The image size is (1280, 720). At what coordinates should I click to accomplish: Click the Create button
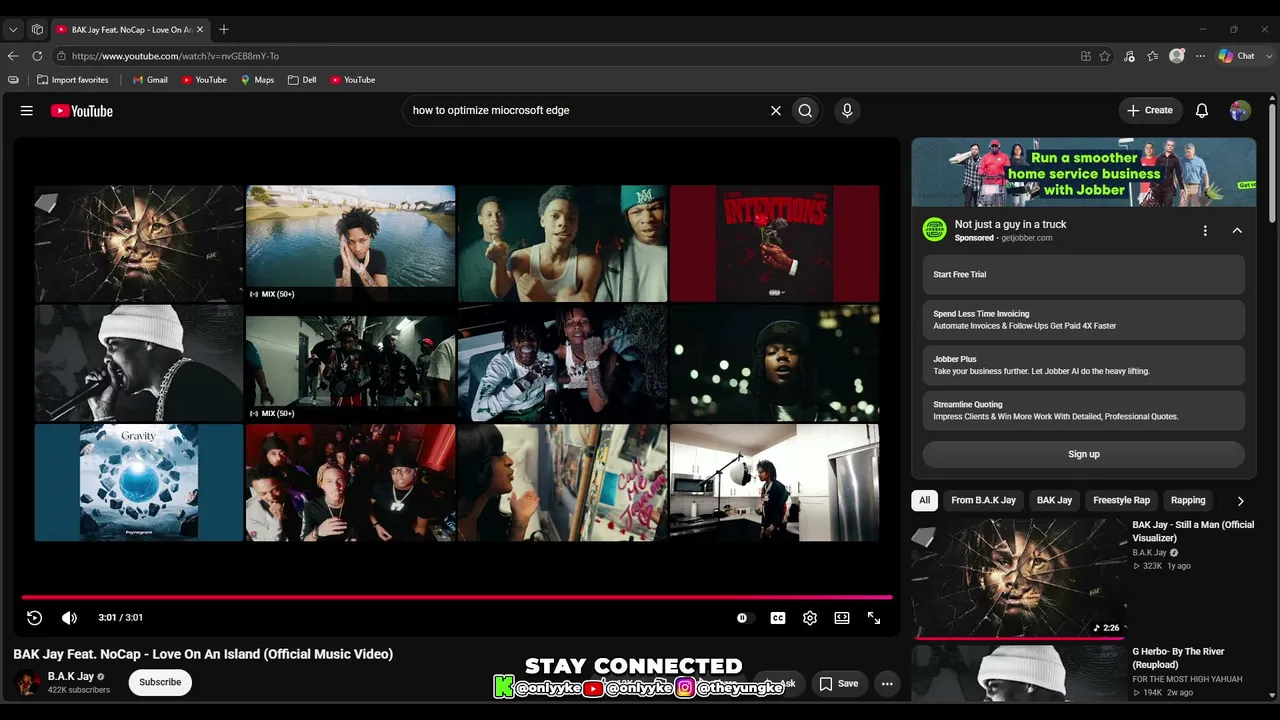1150,111
